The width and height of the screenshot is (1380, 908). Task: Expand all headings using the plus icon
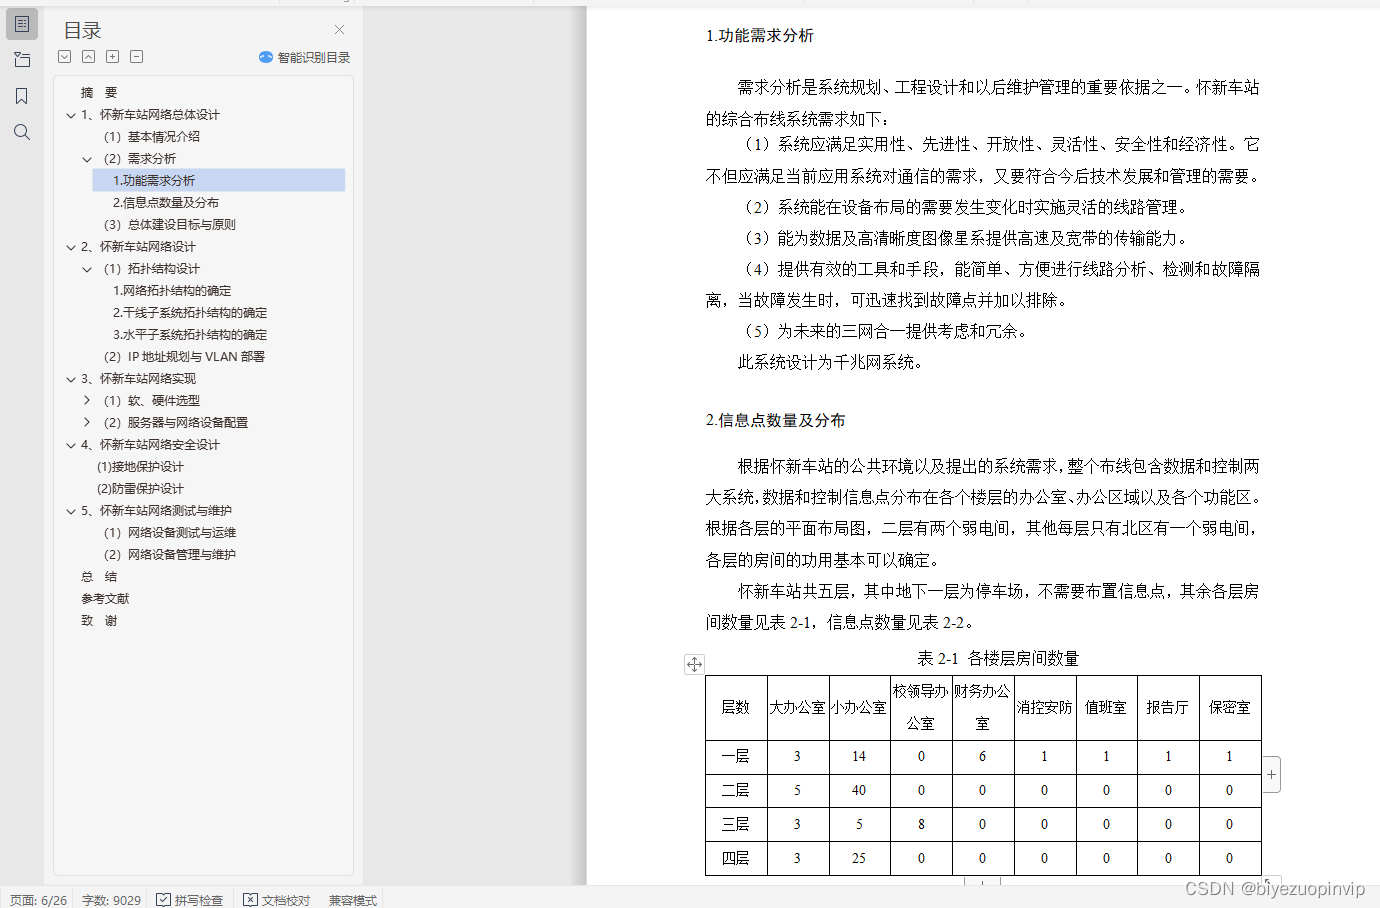tap(112, 57)
